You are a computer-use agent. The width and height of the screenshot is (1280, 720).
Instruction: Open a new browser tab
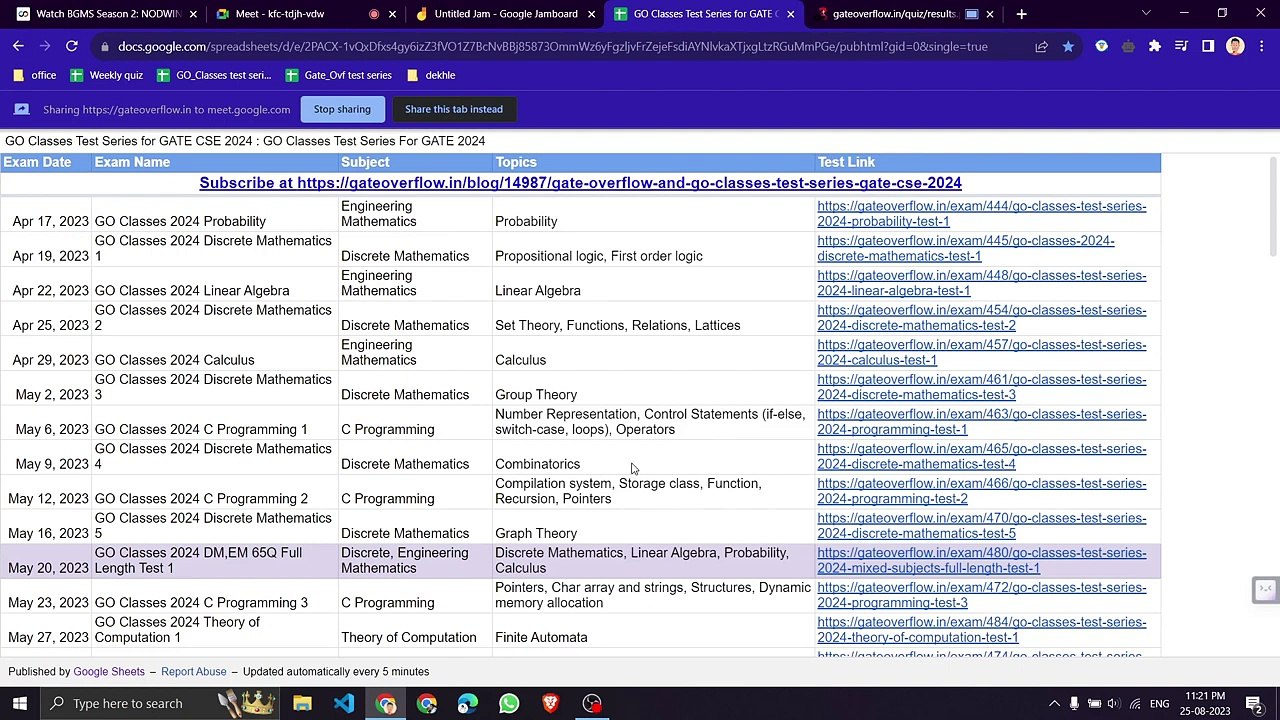coord(1021,14)
